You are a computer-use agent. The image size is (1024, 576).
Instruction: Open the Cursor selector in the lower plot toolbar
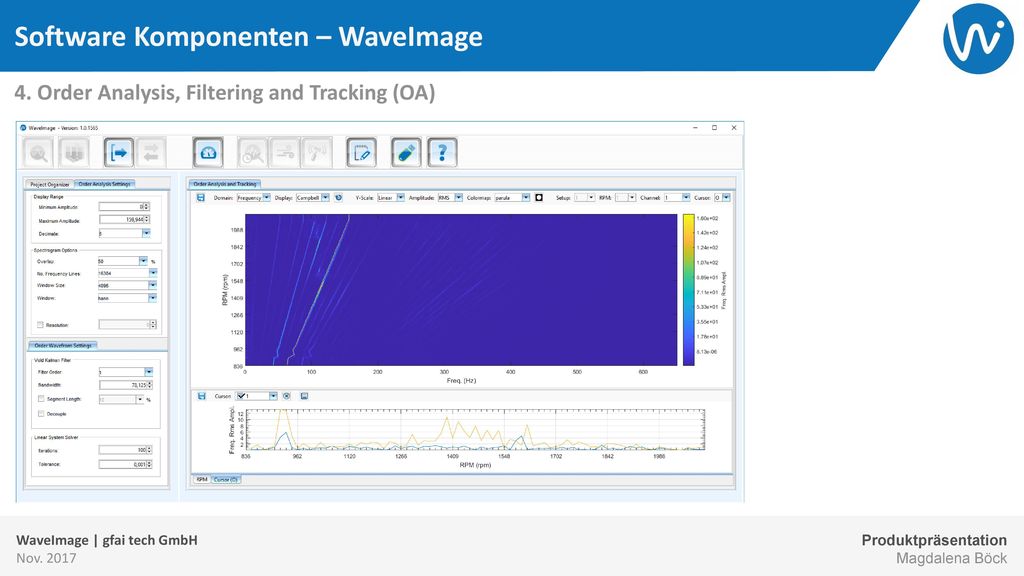(257, 396)
